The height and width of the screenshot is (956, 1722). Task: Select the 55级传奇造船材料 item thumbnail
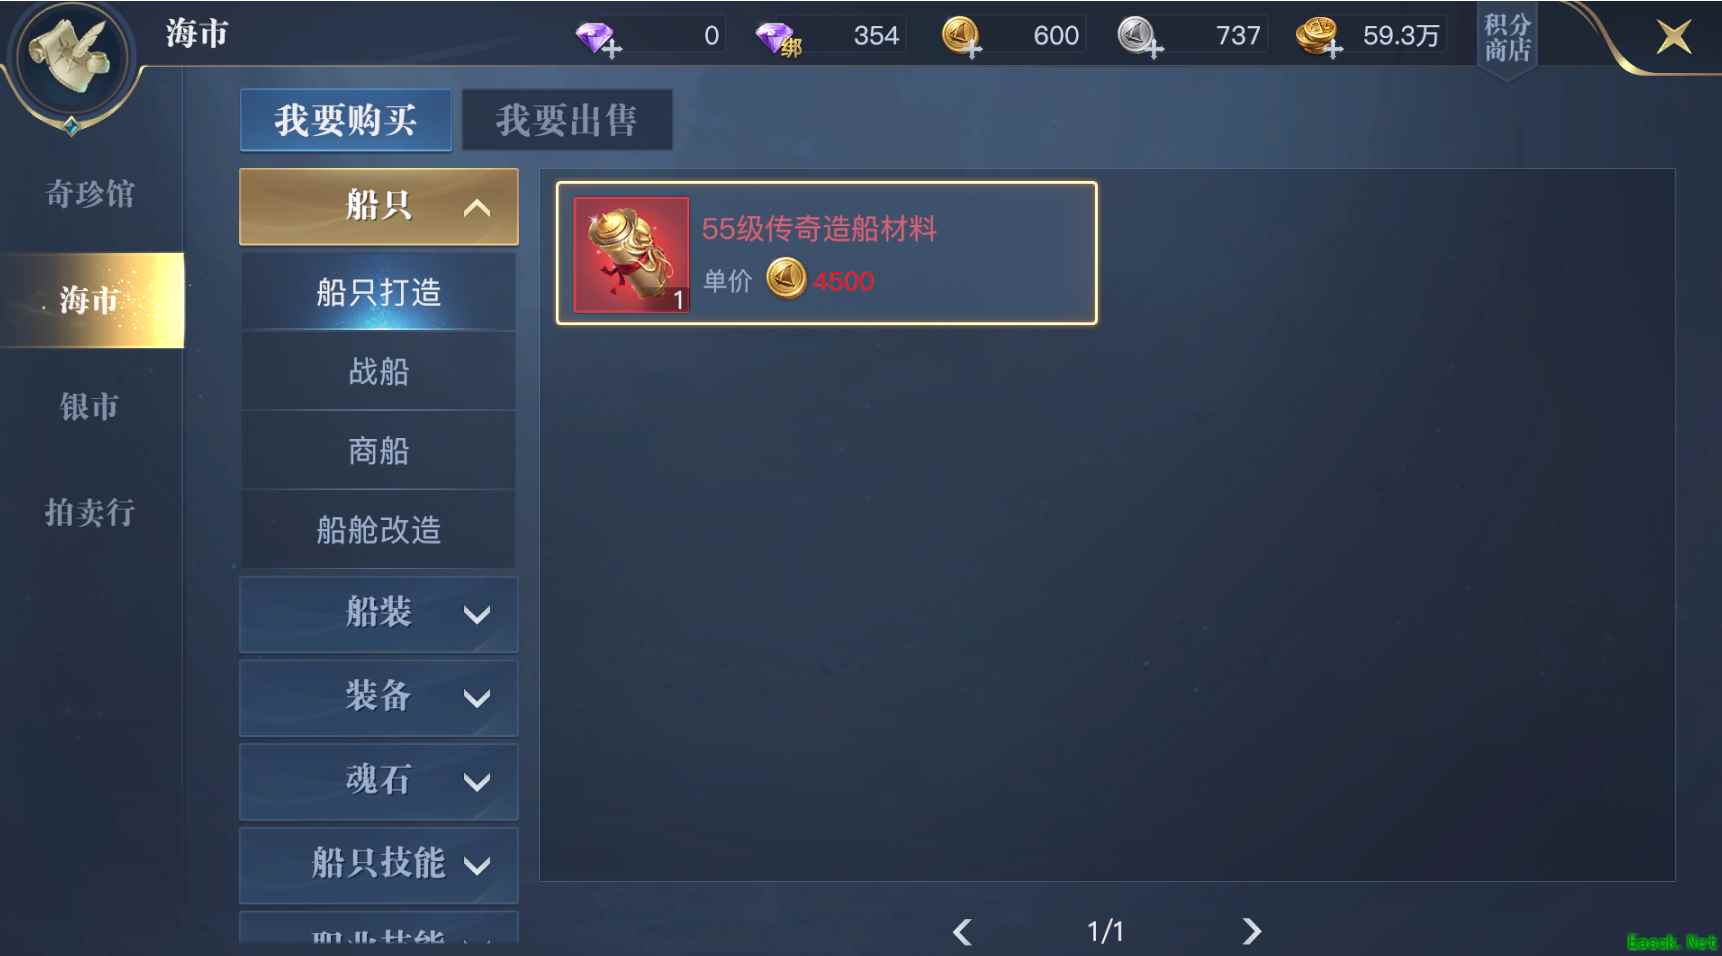(x=631, y=254)
